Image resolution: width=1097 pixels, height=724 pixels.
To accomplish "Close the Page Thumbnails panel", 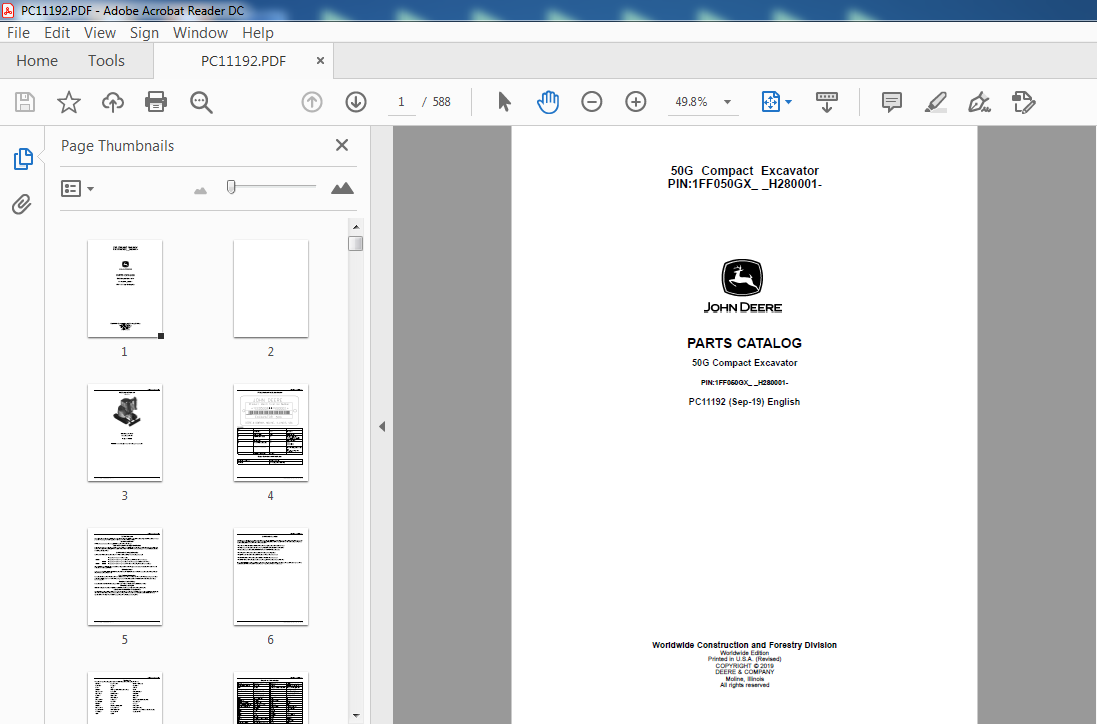I will tap(341, 145).
